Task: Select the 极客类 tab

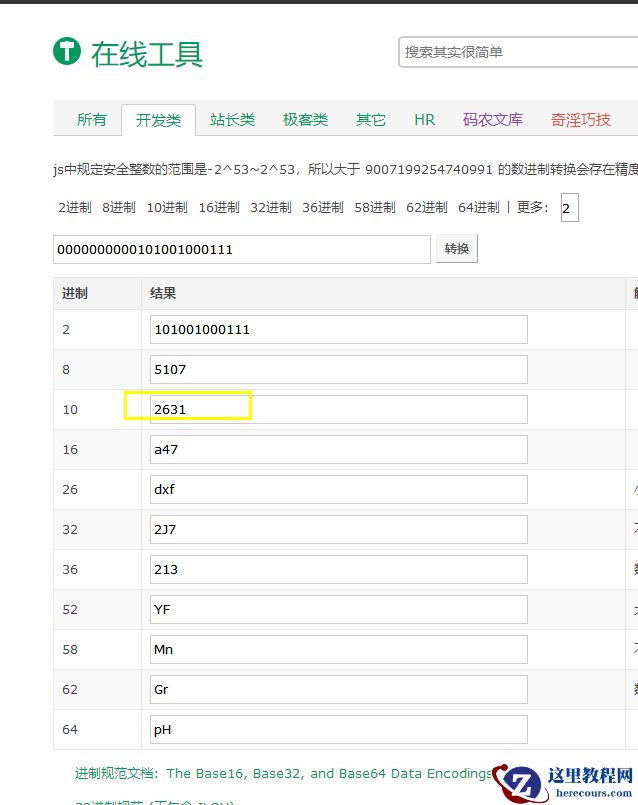Action: click(305, 120)
